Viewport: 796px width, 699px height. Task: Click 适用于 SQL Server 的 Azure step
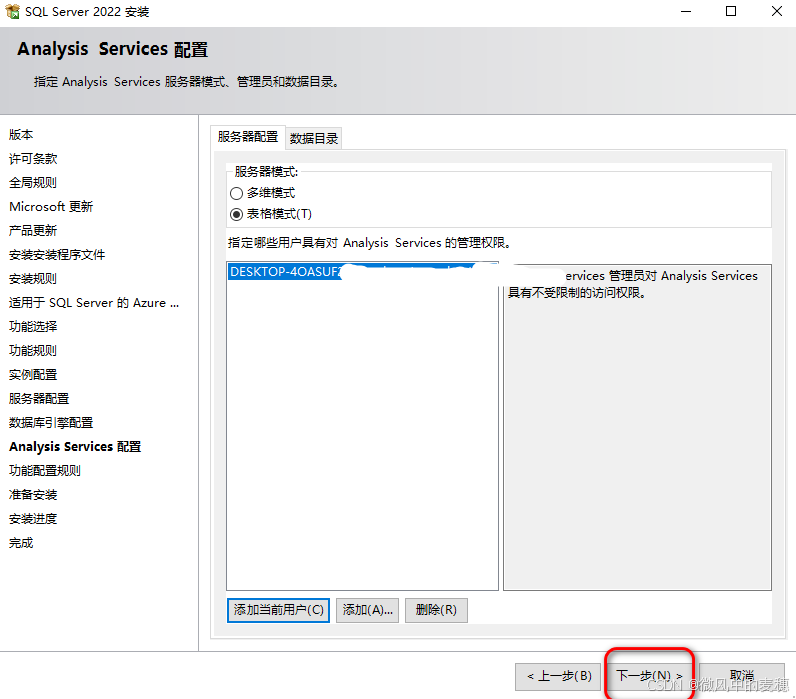[x=94, y=303]
